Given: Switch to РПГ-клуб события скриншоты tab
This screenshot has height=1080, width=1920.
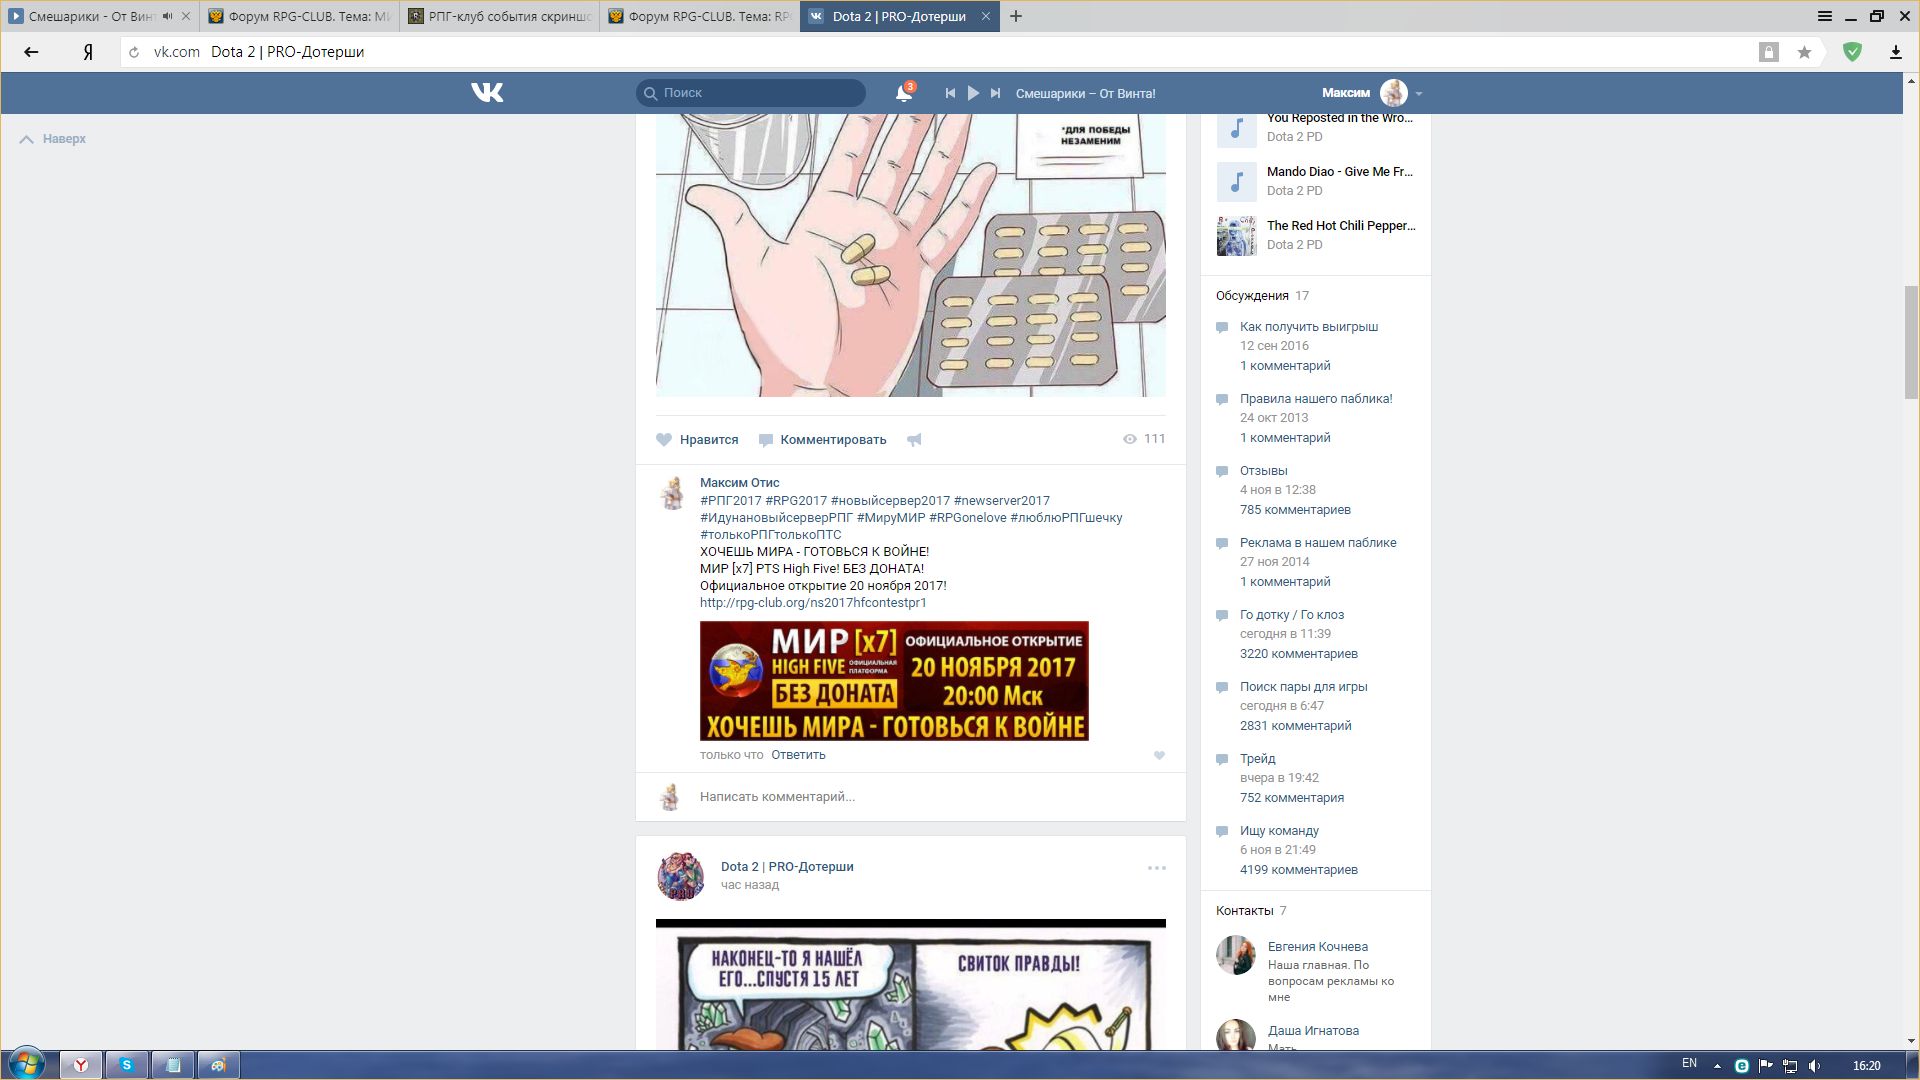Looking at the screenshot, I should coord(499,16).
